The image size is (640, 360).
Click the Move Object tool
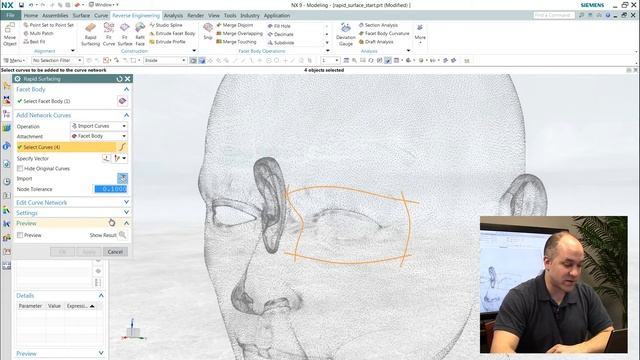(x=9, y=34)
